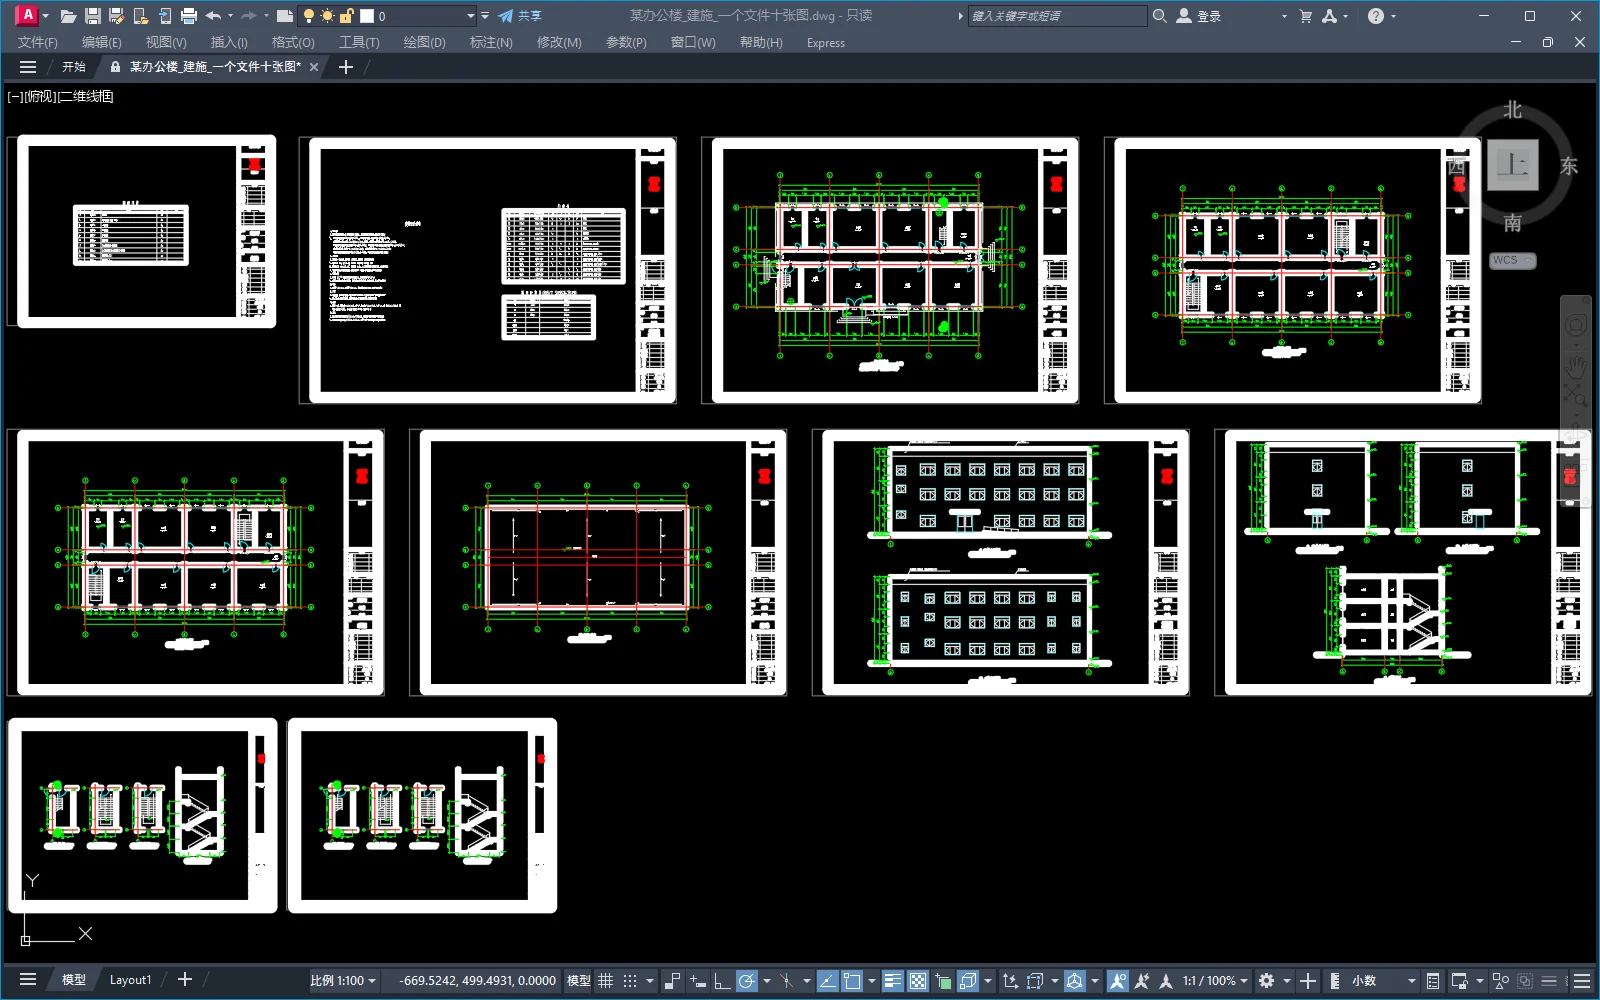Switch to the 模型 model tab
Viewport: 1600px width, 1000px height.
tap(74, 980)
